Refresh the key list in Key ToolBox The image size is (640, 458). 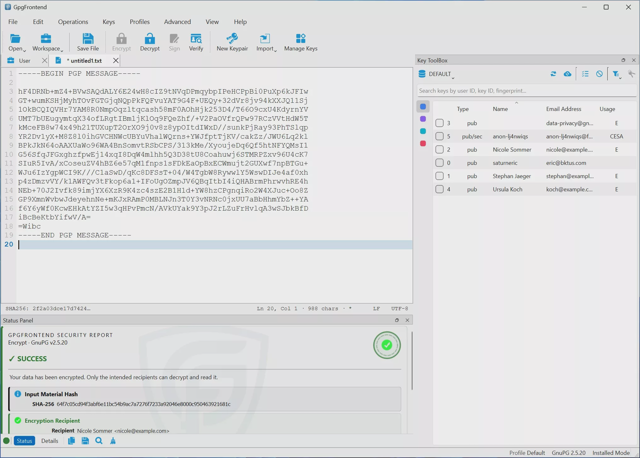(x=553, y=74)
